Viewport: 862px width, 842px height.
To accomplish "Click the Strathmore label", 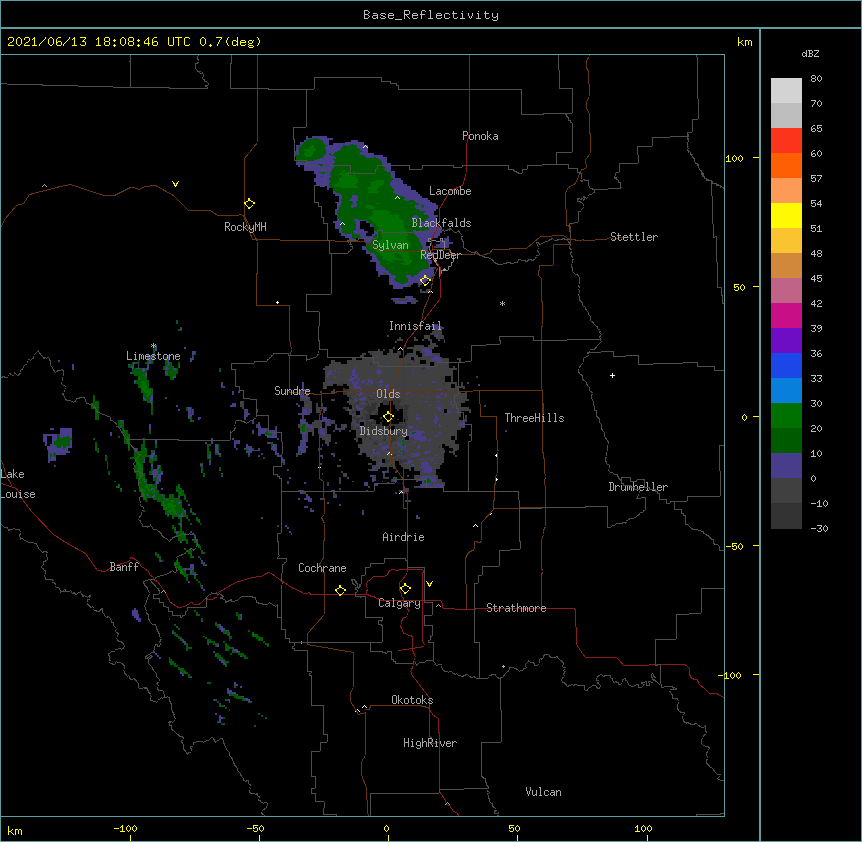I will pyautogui.click(x=516, y=608).
